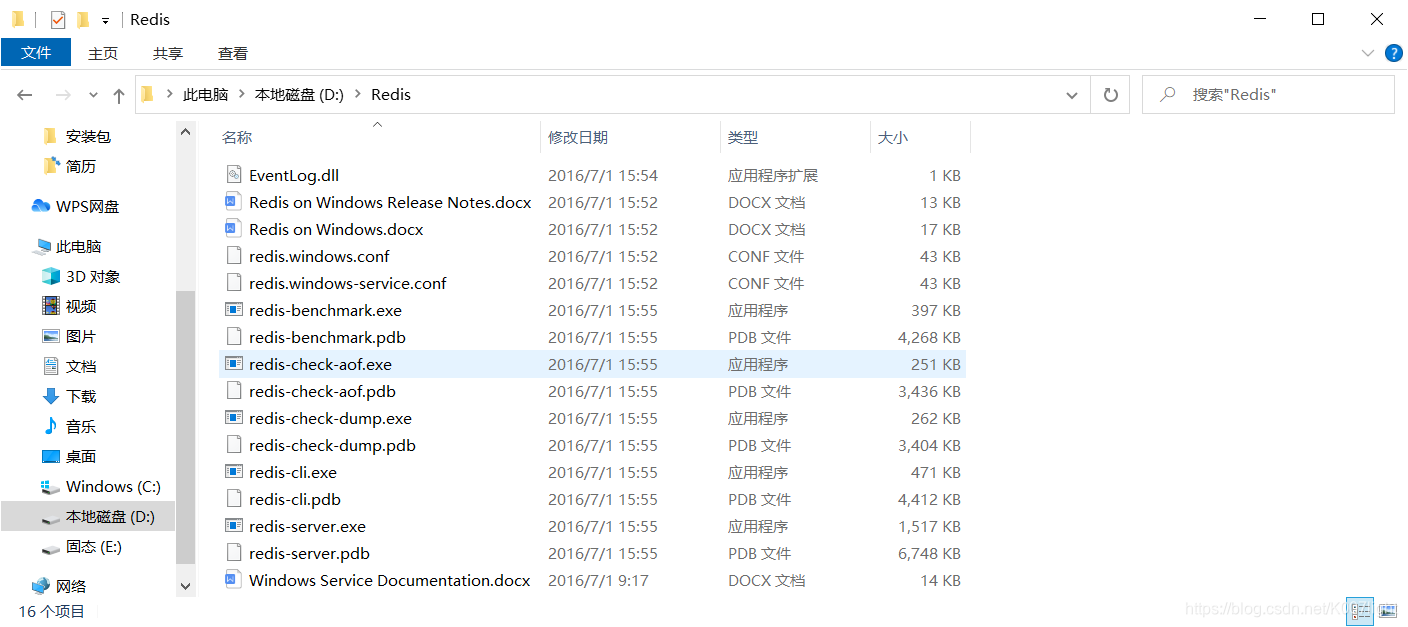Switch to the 查看 ribbon tab
This screenshot has height=627, width=1408.
click(x=233, y=53)
